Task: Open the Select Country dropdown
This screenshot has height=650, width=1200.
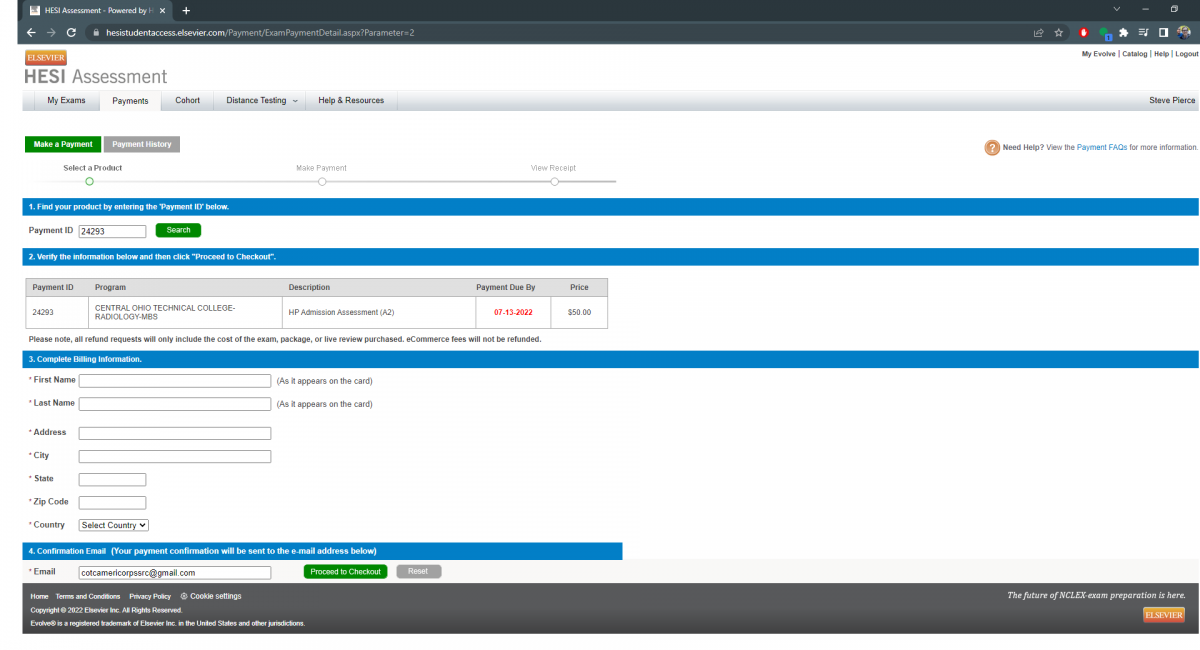Action: coord(114,525)
